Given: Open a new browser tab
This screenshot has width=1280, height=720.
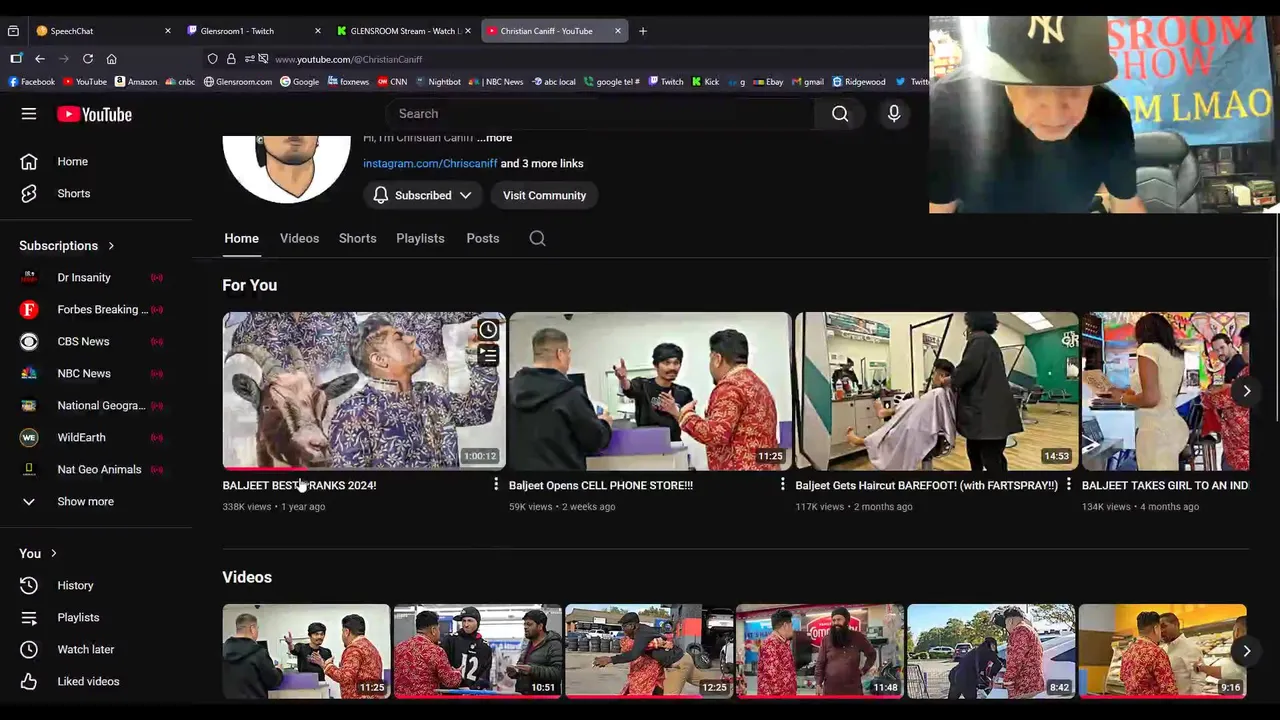Looking at the screenshot, I should pyautogui.click(x=643, y=31).
